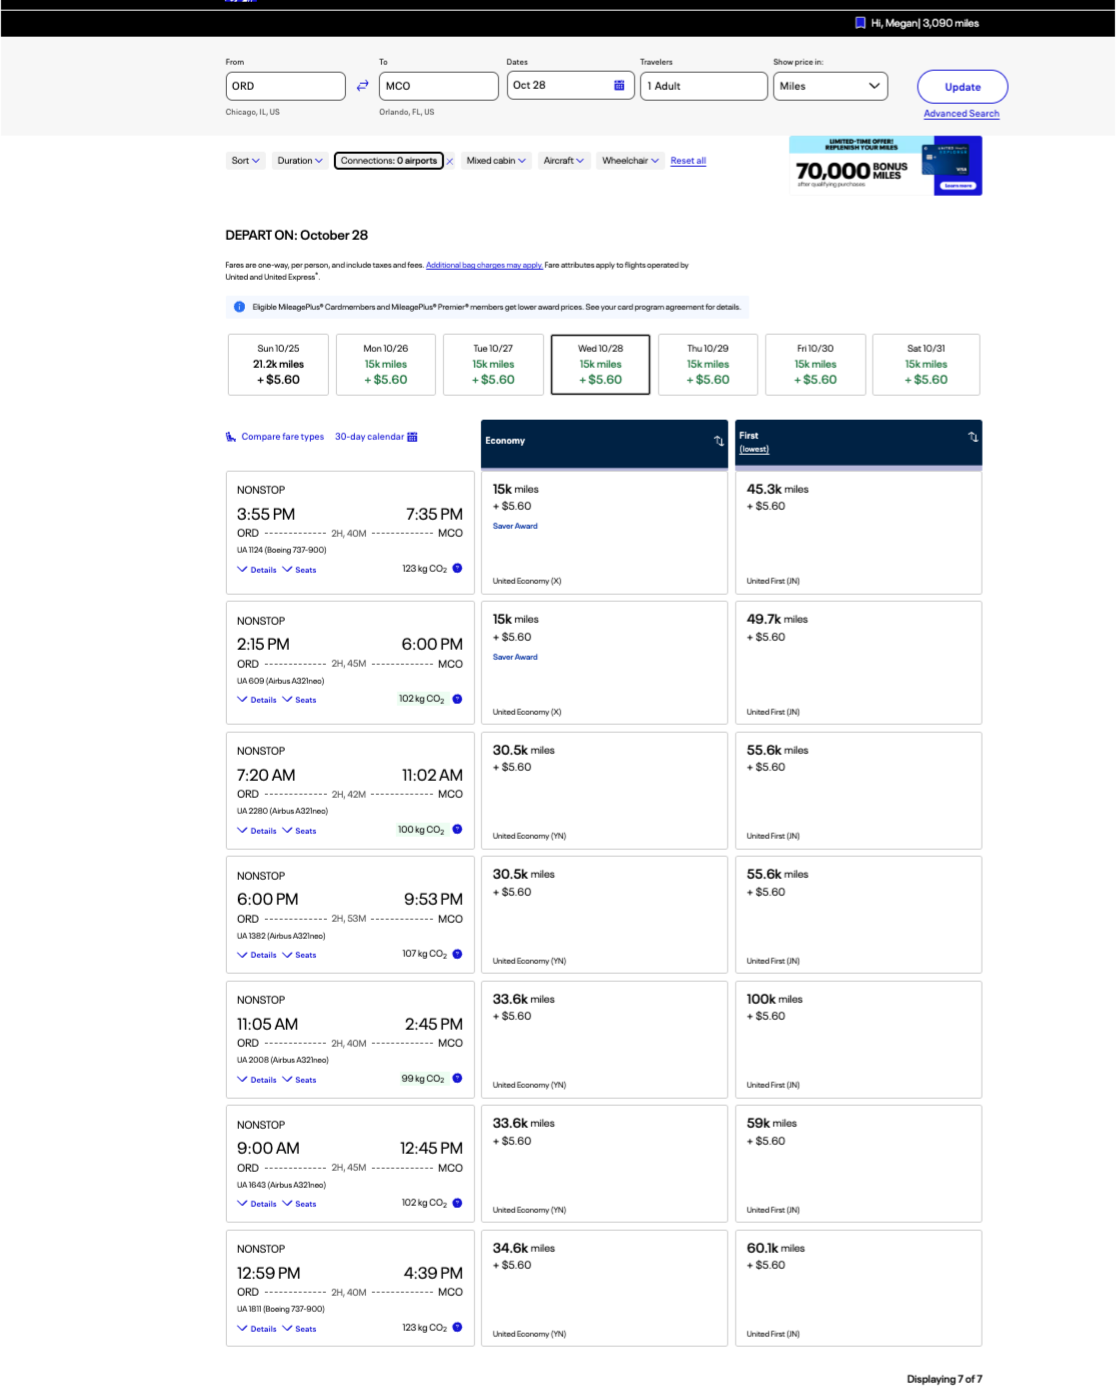1120x1398 pixels.
Task: Swap origin and destination airports icon
Action: [x=362, y=86]
